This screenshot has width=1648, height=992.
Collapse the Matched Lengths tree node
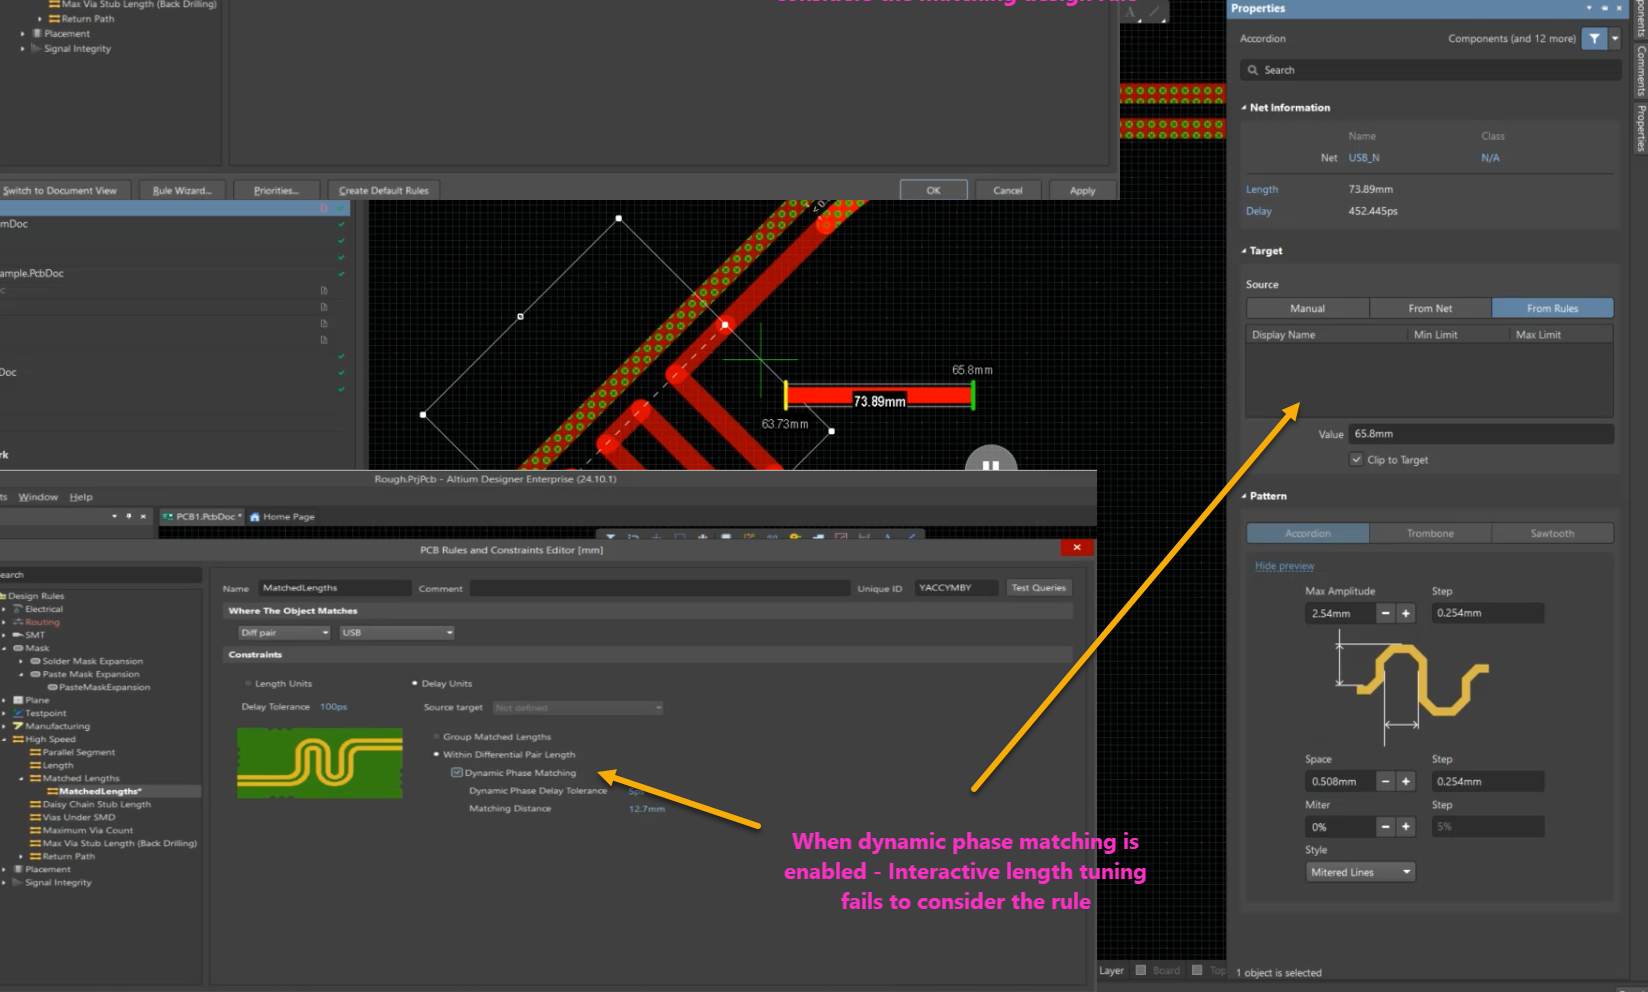tap(22, 778)
